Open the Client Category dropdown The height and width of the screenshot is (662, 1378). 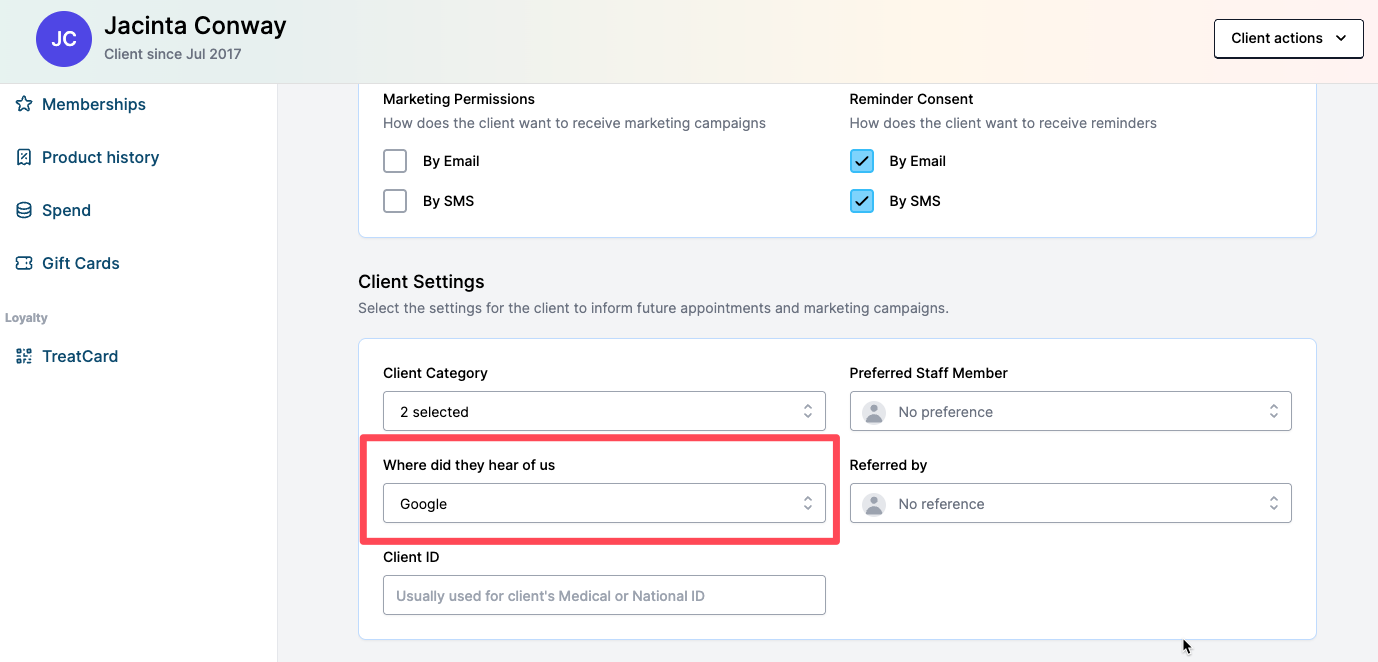click(x=604, y=411)
